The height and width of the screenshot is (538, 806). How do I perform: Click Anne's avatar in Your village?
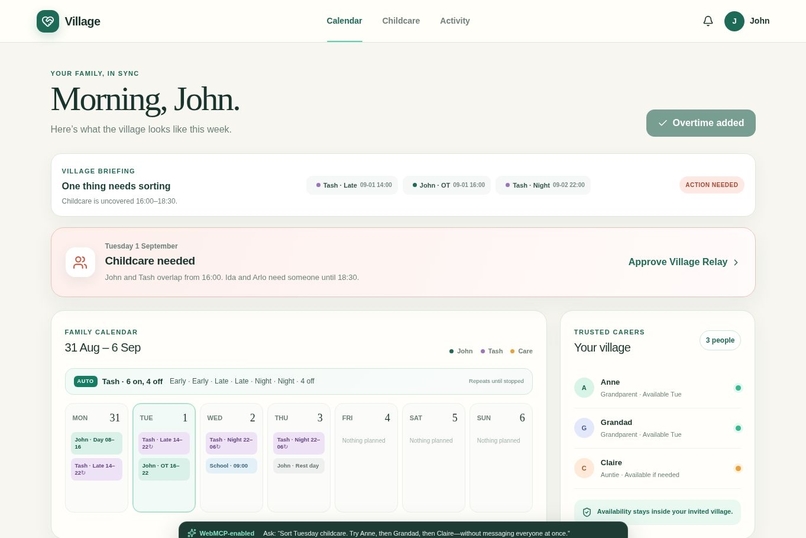[x=584, y=388]
